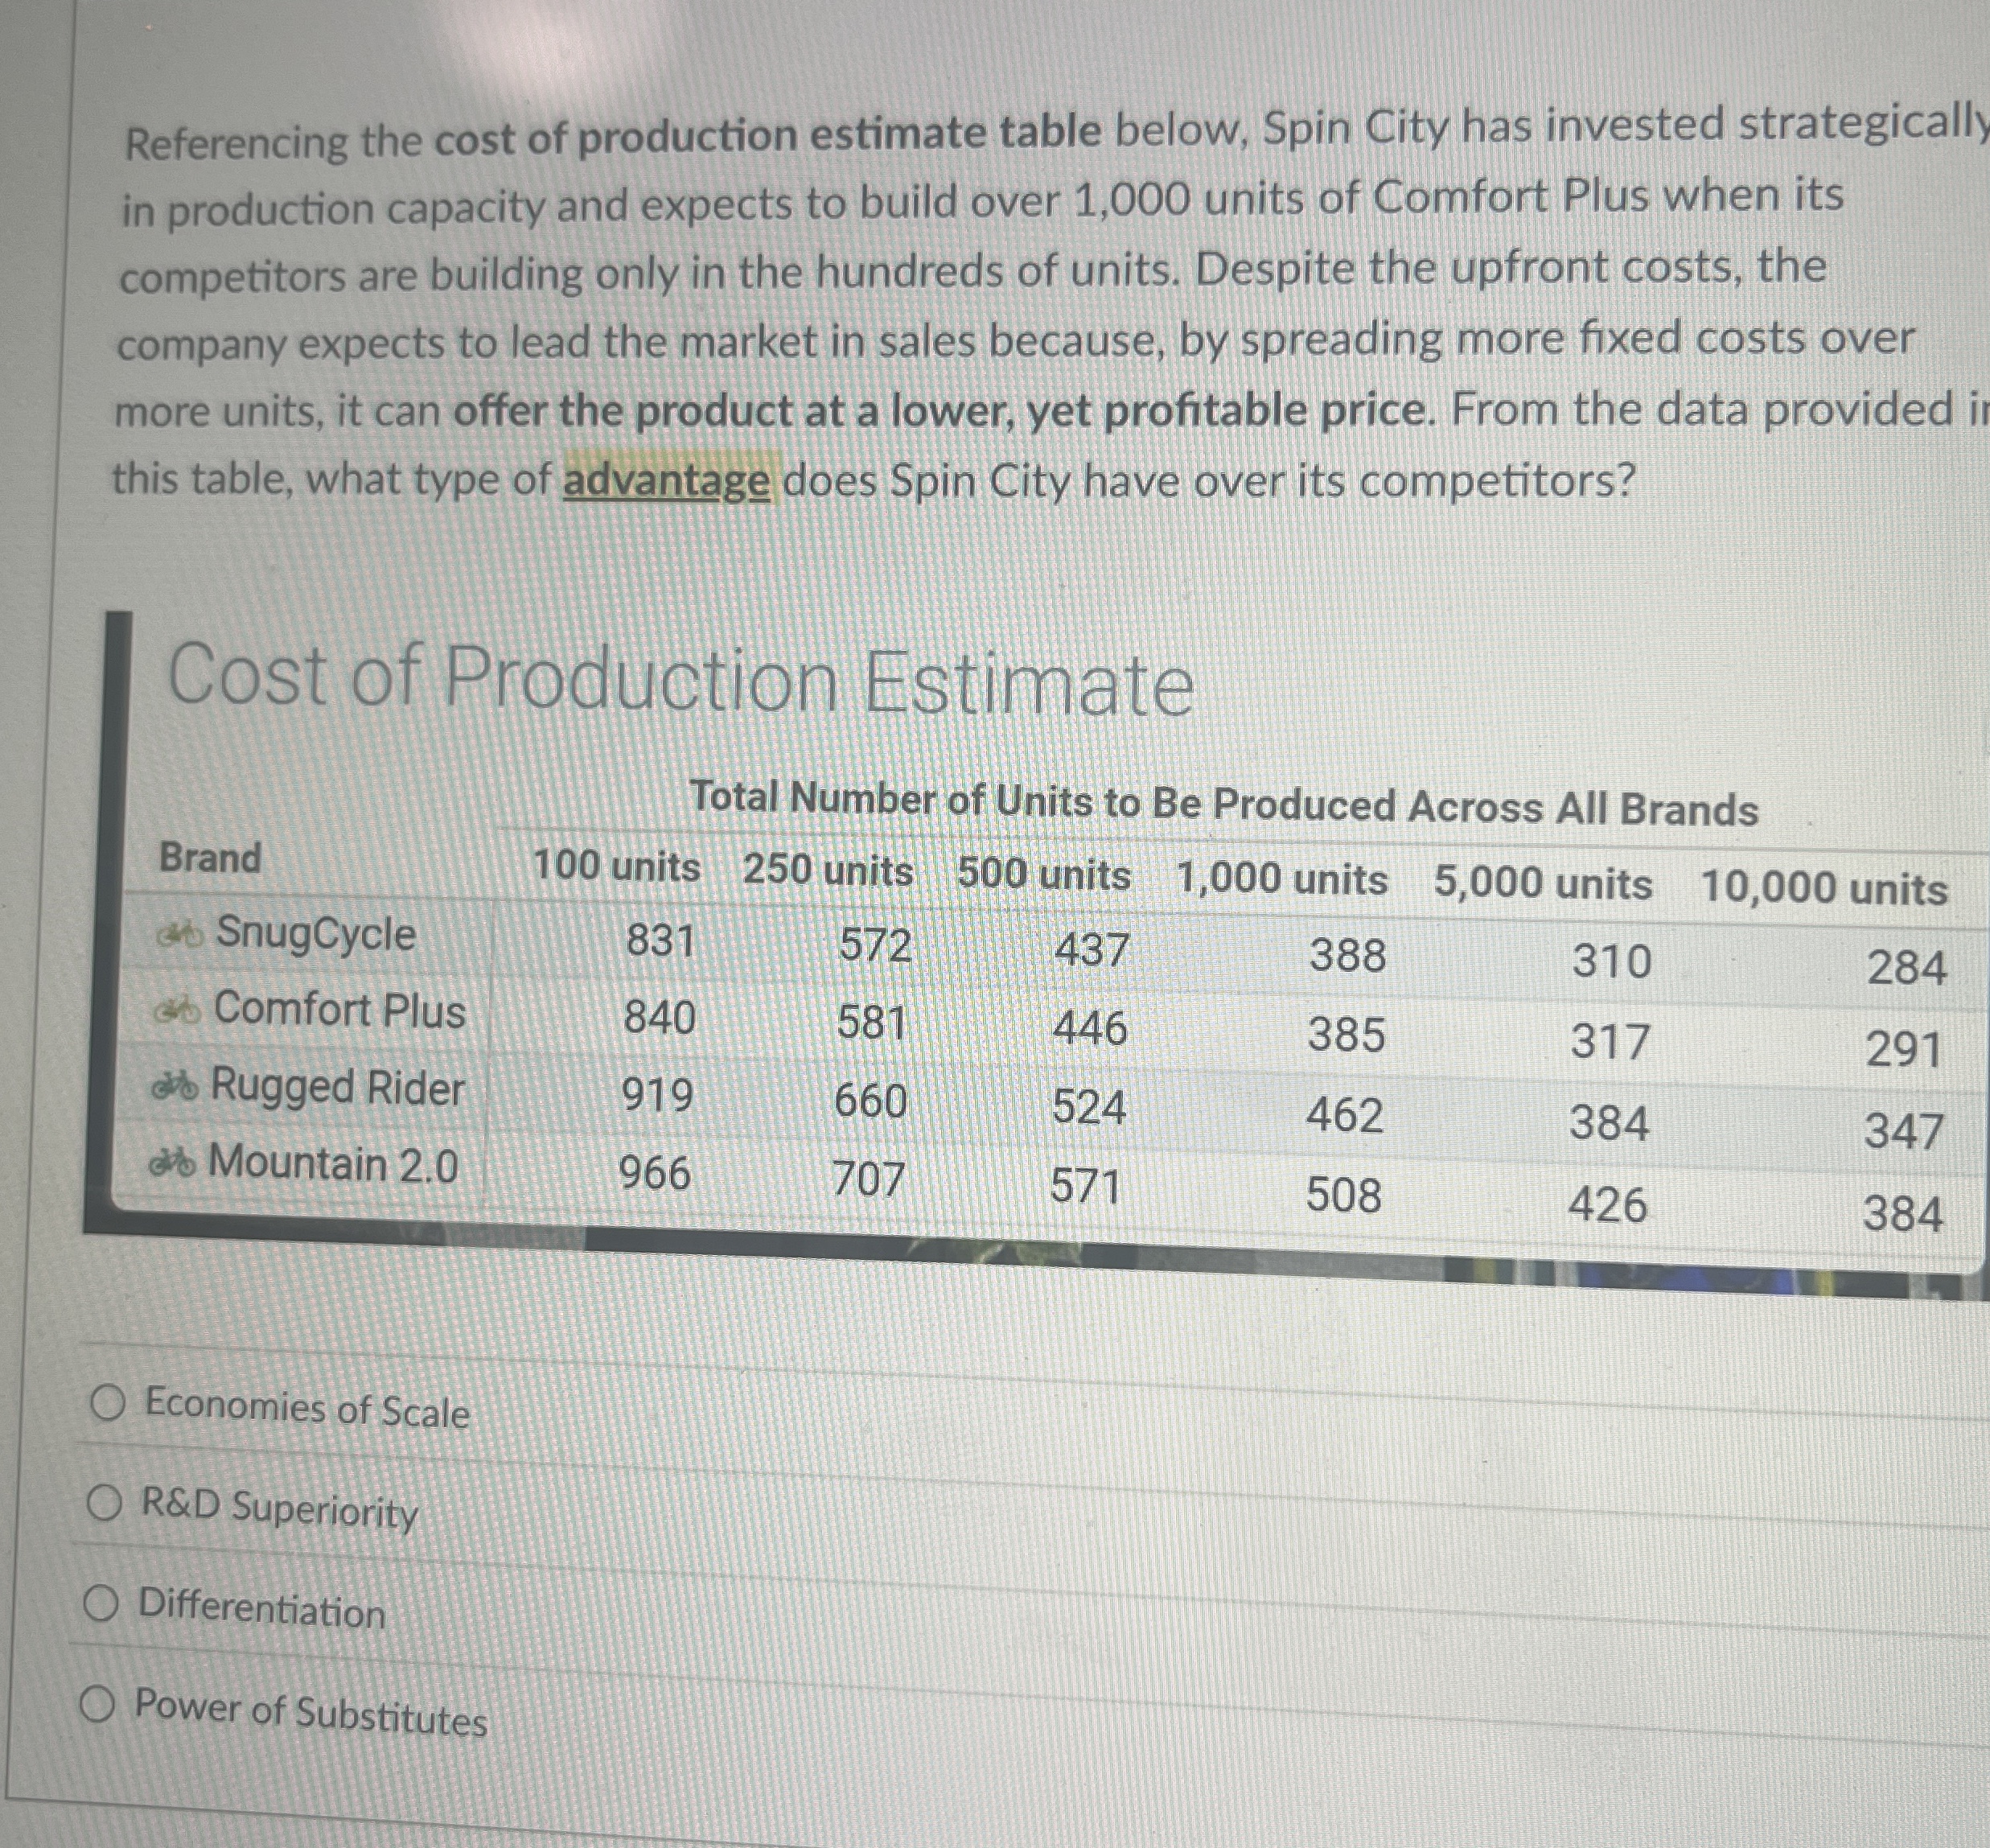Open the underlined advantage link
Image resolution: width=1990 pixels, height=1848 pixels.
click(x=667, y=481)
